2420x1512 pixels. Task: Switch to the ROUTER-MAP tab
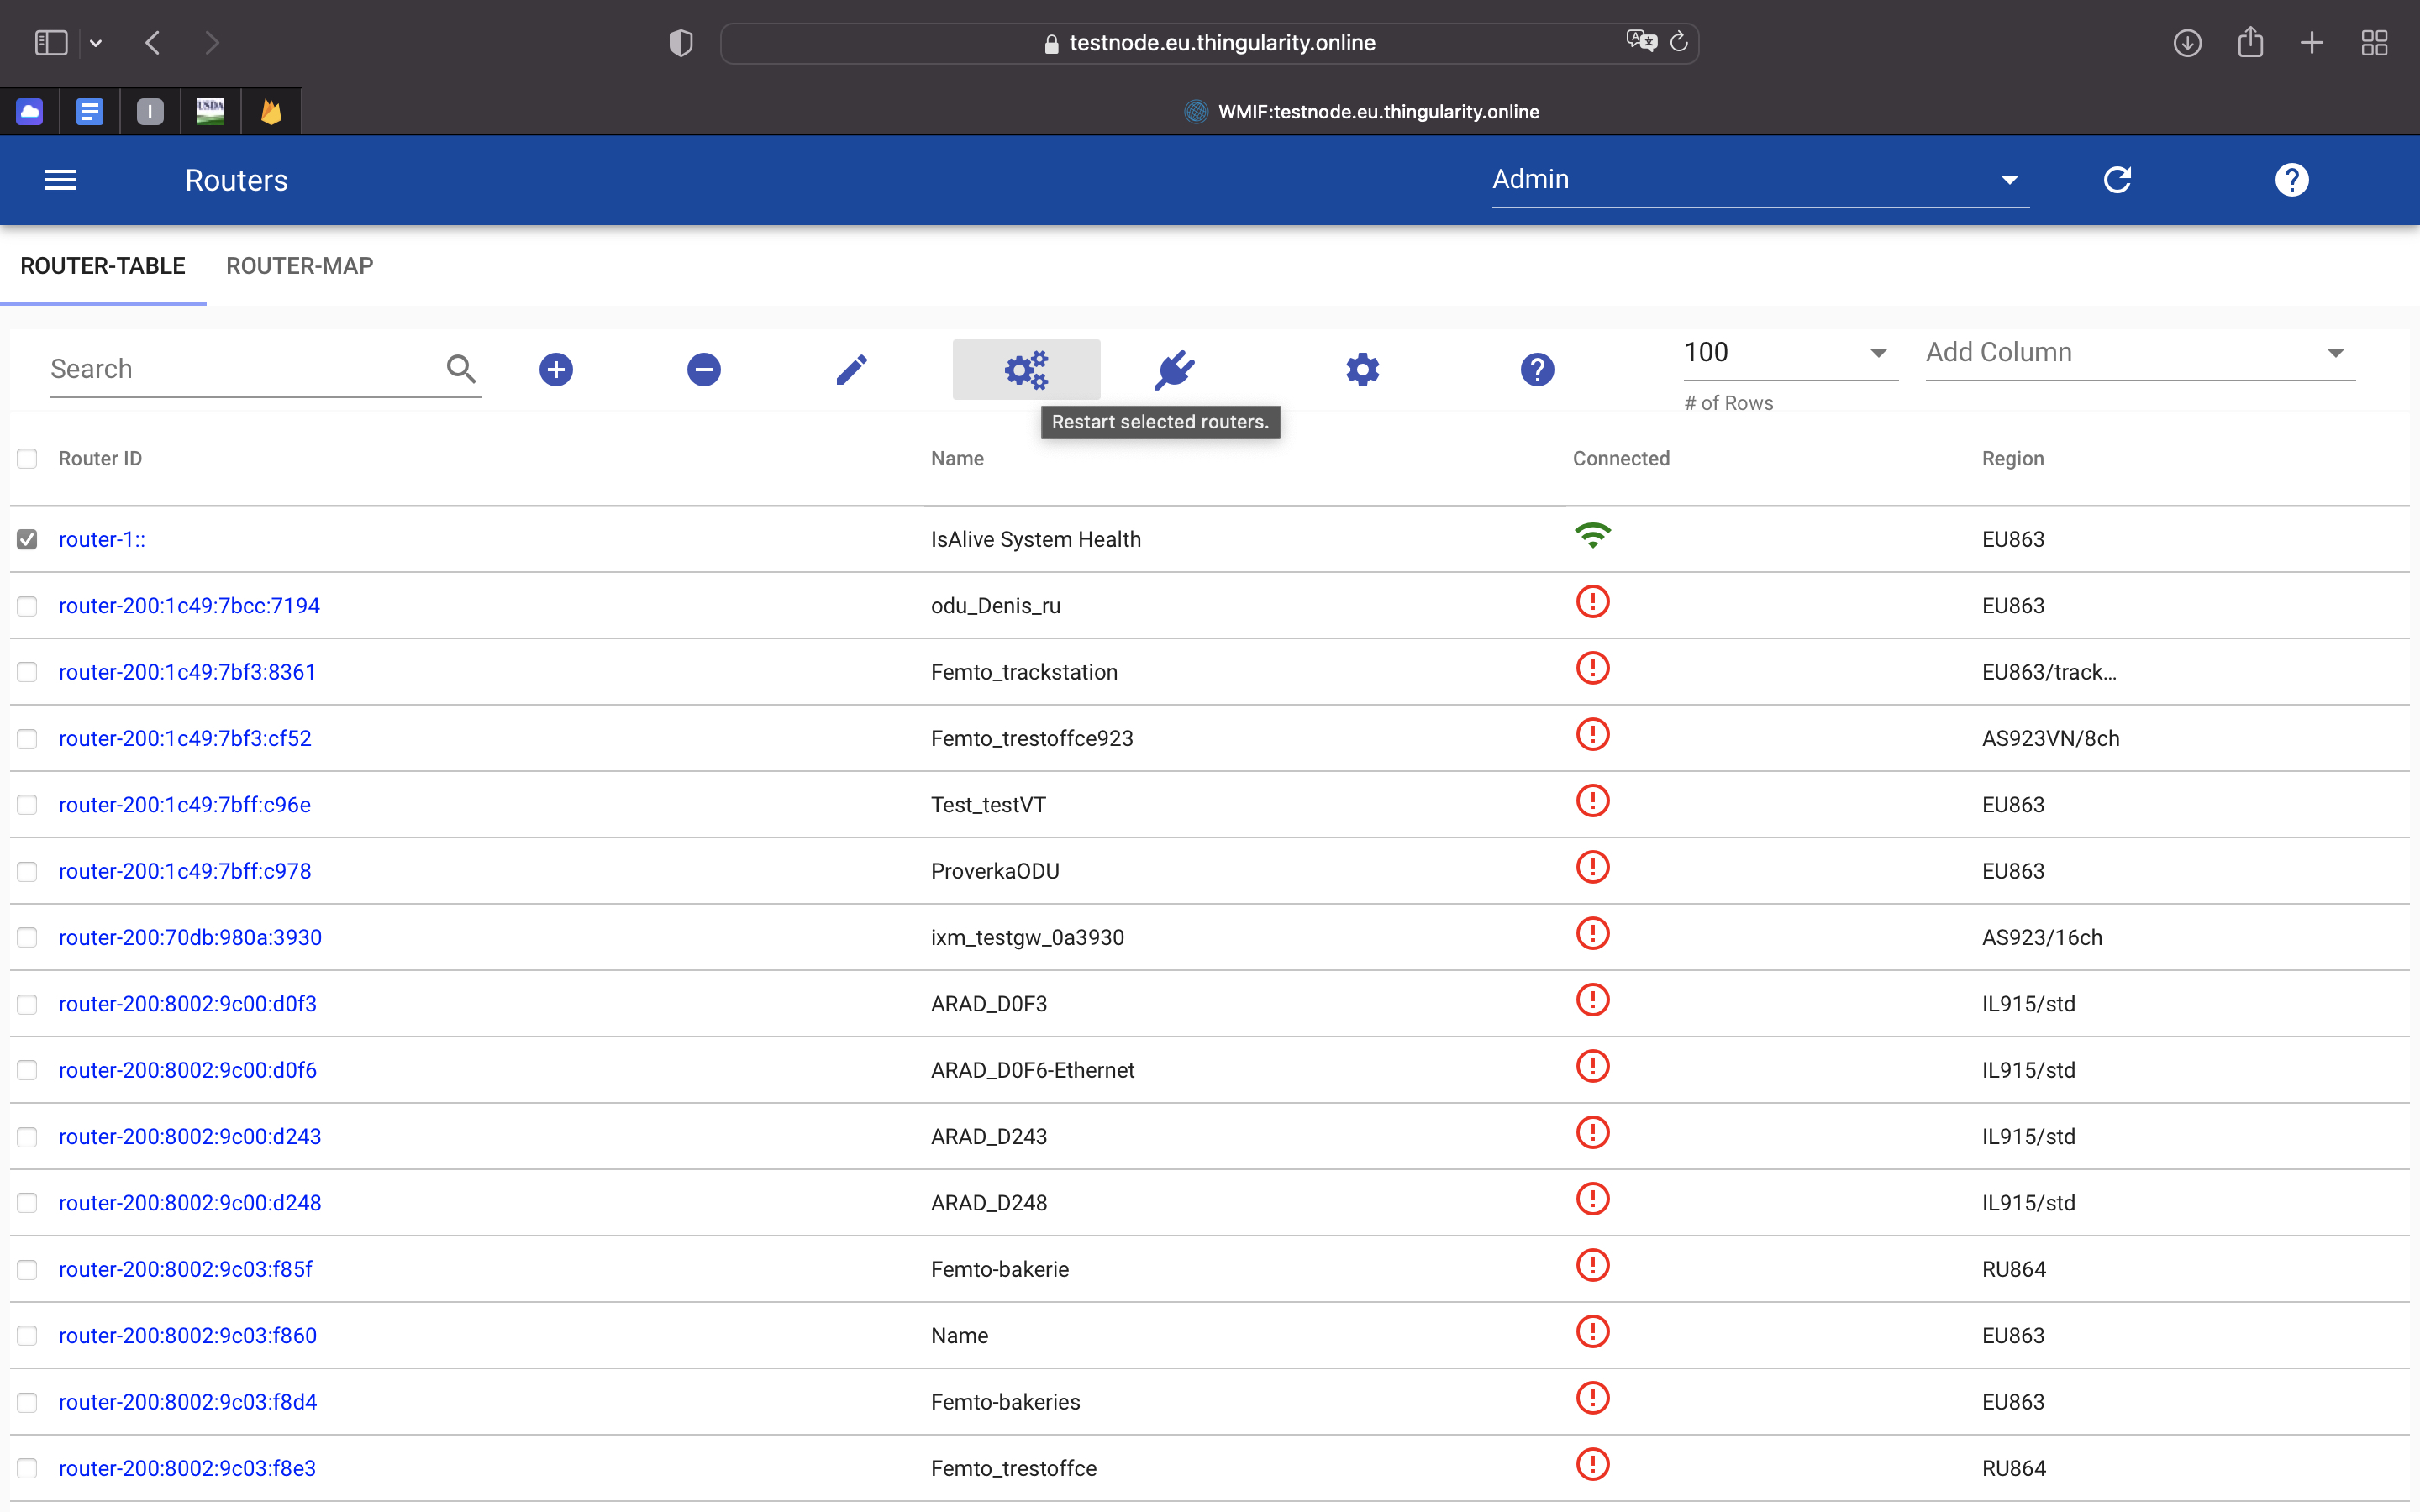[x=299, y=266]
